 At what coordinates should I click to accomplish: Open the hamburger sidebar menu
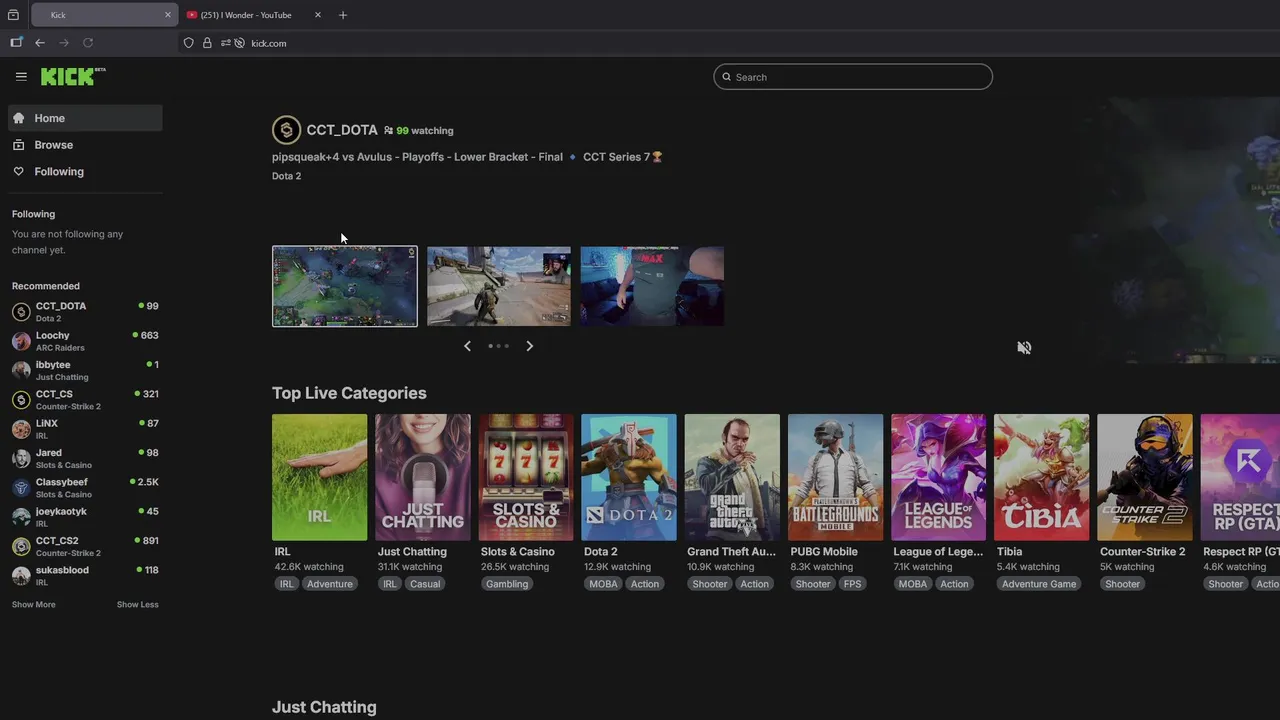point(21,76)
